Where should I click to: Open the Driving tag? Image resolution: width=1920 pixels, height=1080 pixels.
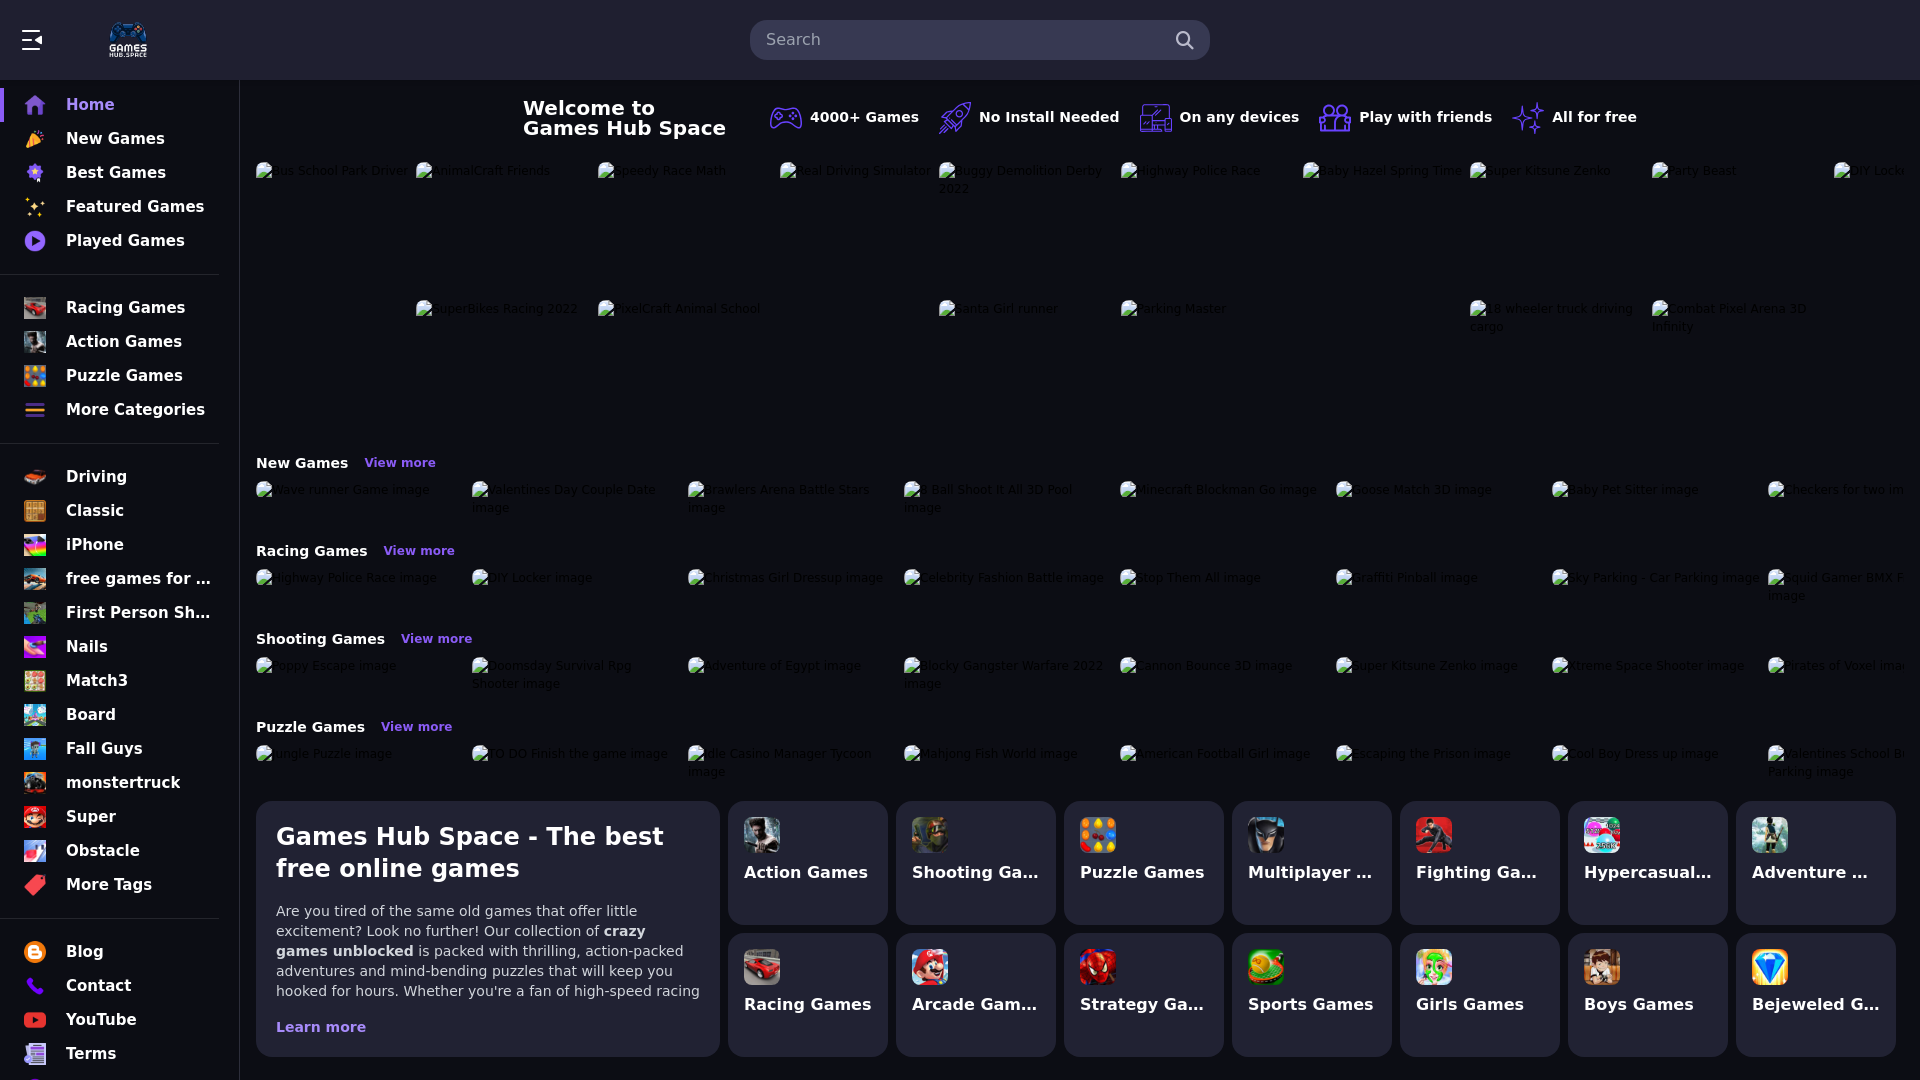(110, 477)
